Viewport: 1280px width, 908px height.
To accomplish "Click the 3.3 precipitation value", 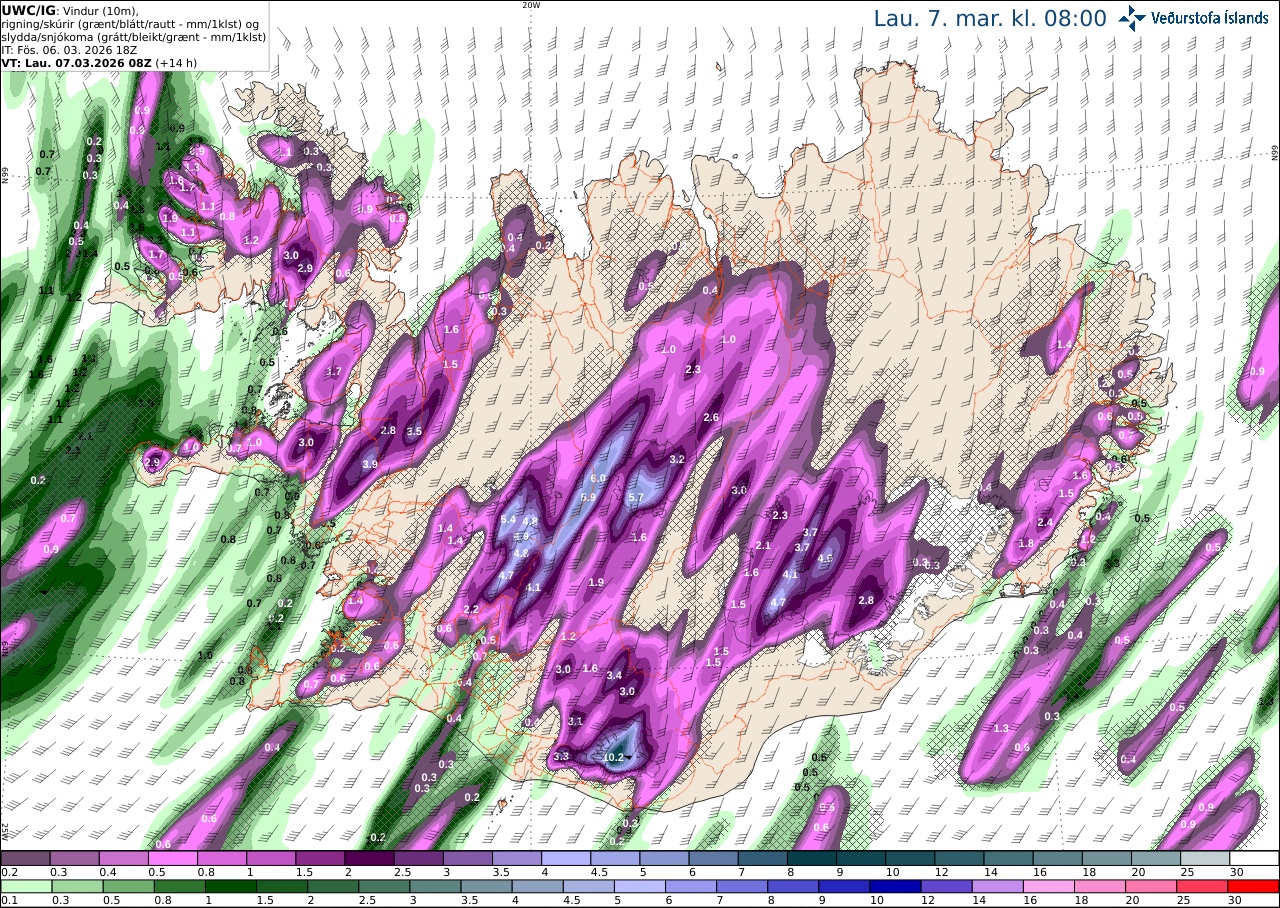I will tap(561, 756).
